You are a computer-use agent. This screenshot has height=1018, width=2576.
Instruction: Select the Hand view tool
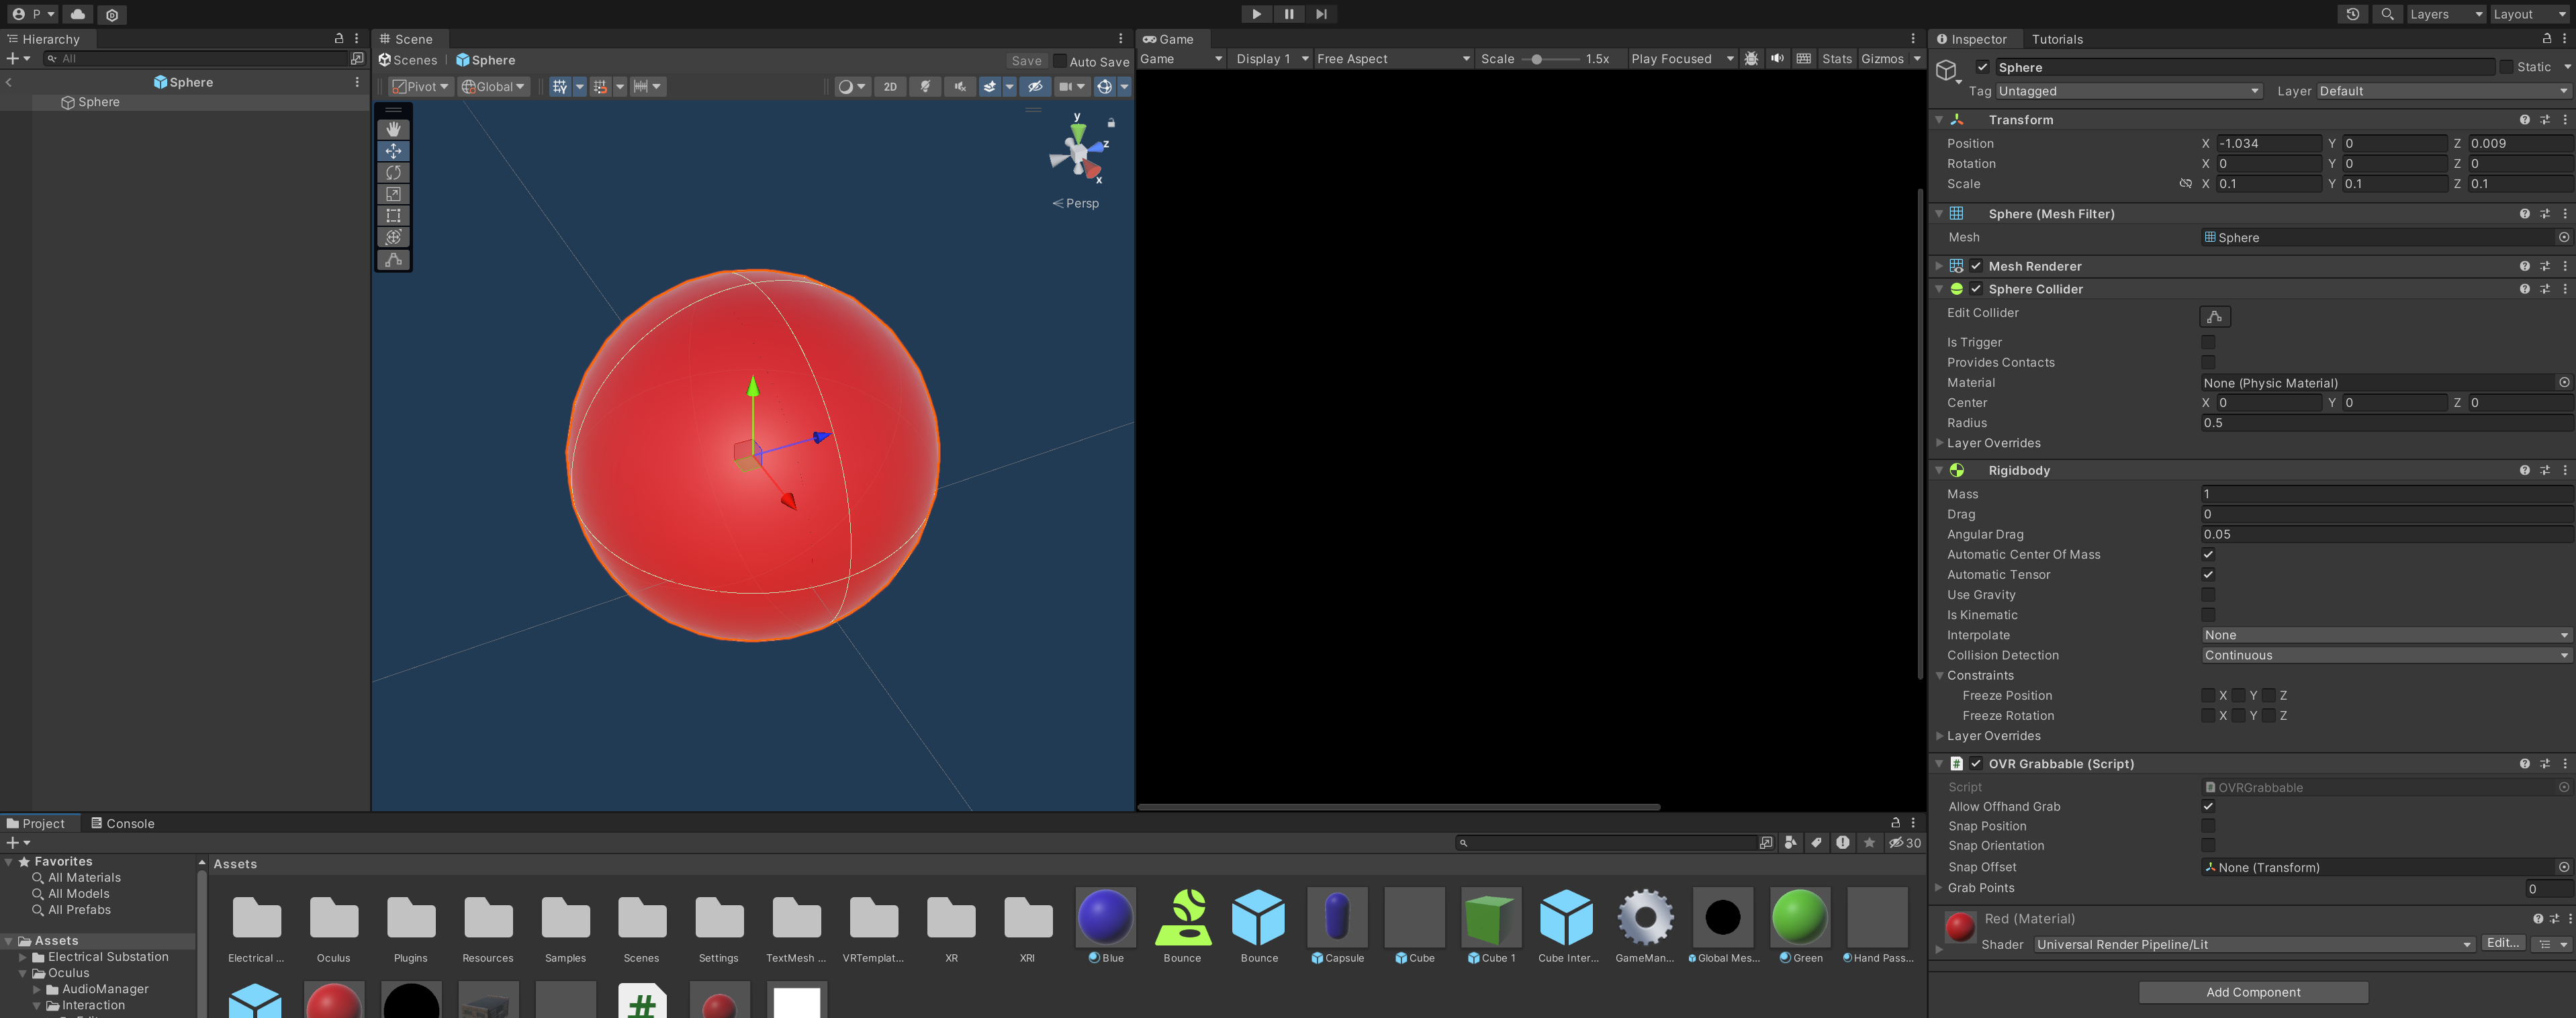point(393,129)
